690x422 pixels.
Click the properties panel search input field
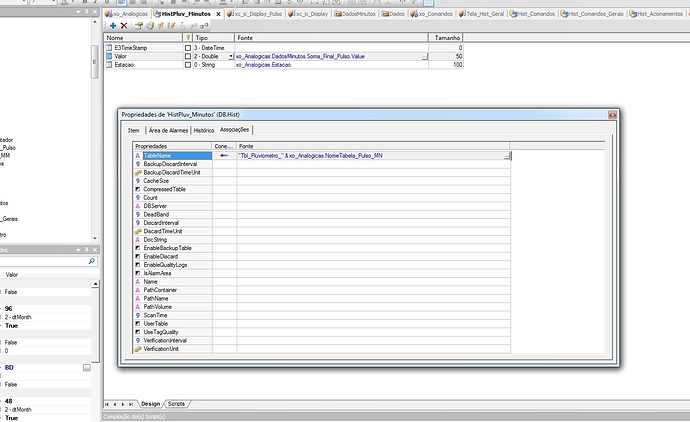(x=44, y=261)
